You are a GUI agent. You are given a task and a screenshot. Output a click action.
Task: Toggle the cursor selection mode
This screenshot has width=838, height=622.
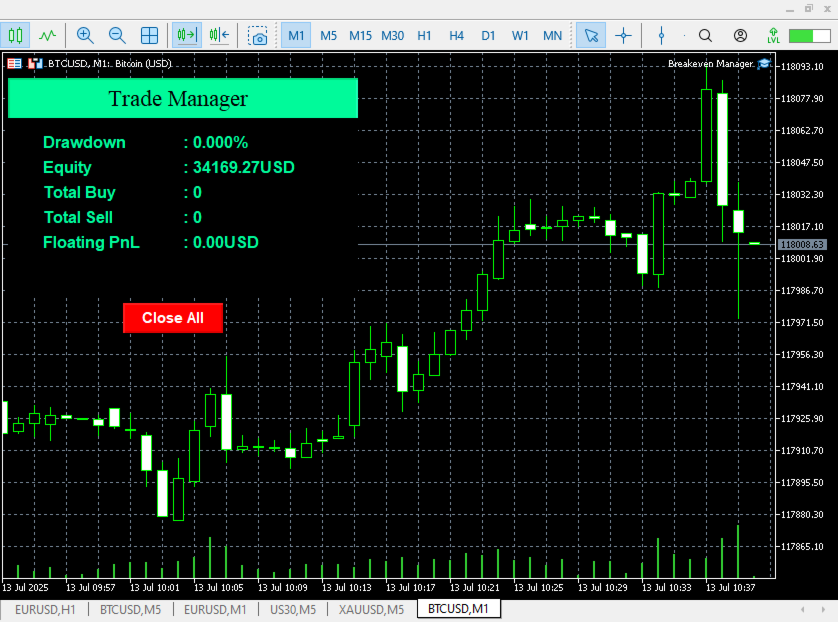591,36
